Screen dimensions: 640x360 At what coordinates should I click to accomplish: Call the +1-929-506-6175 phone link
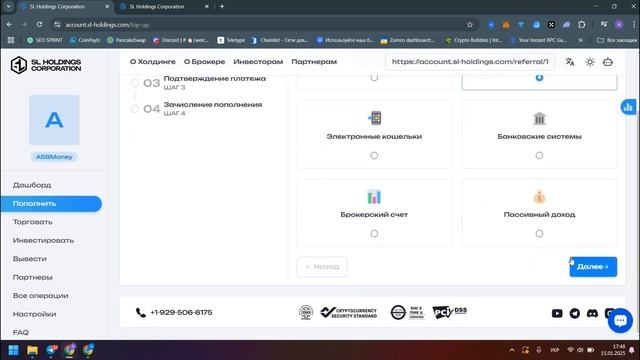tap(181, 313)
